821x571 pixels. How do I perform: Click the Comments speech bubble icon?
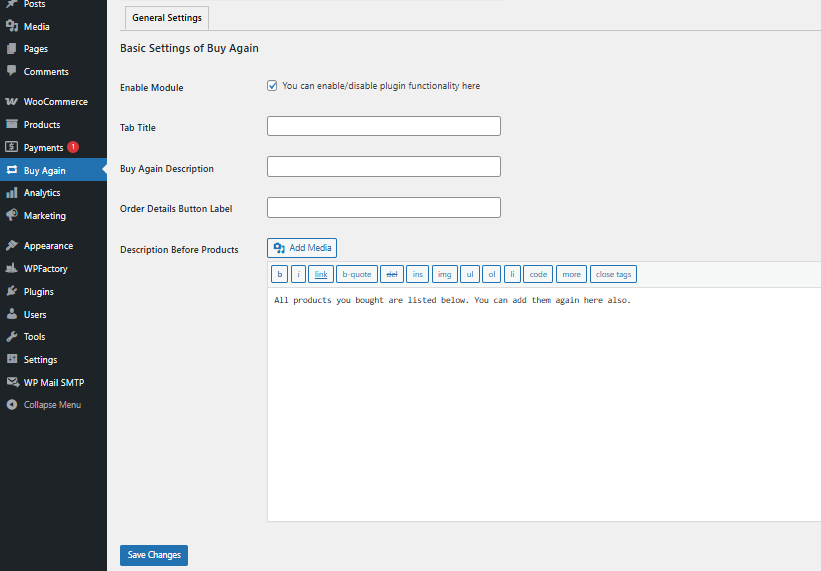pyautogui.click(x=12, y=71)
